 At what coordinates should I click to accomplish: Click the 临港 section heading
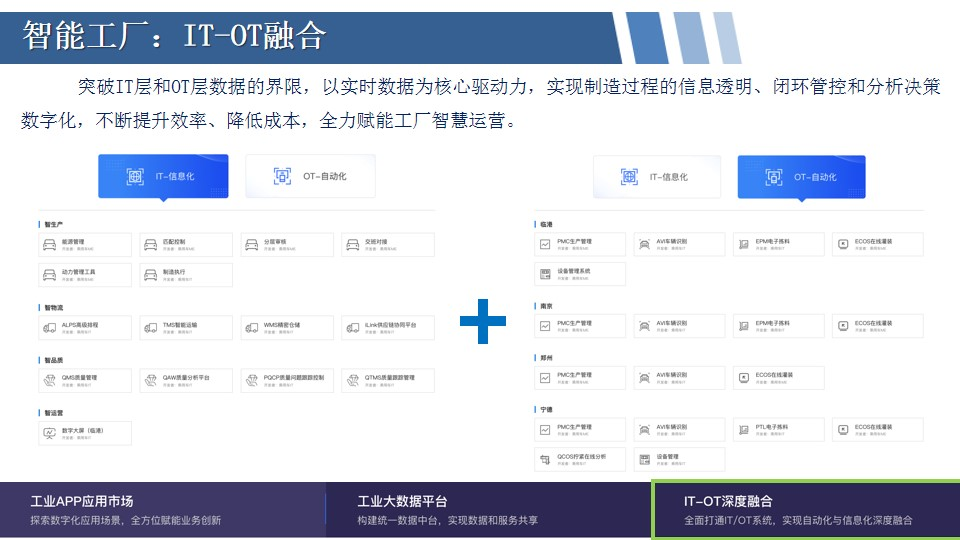pos(546,225)
